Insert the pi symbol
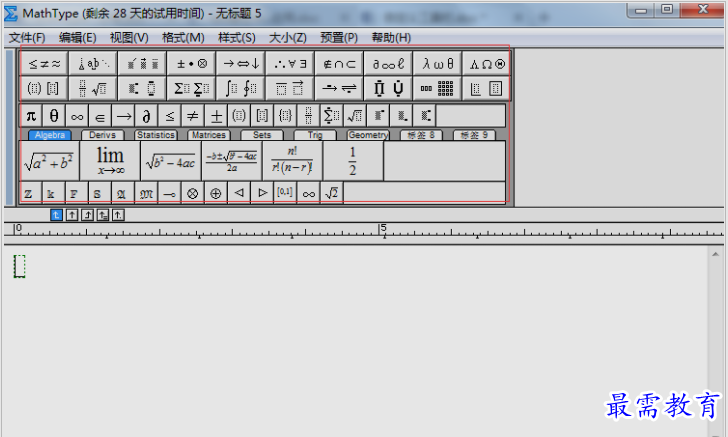The height and width of the screenshot is (437, 728). pos(31,115)
